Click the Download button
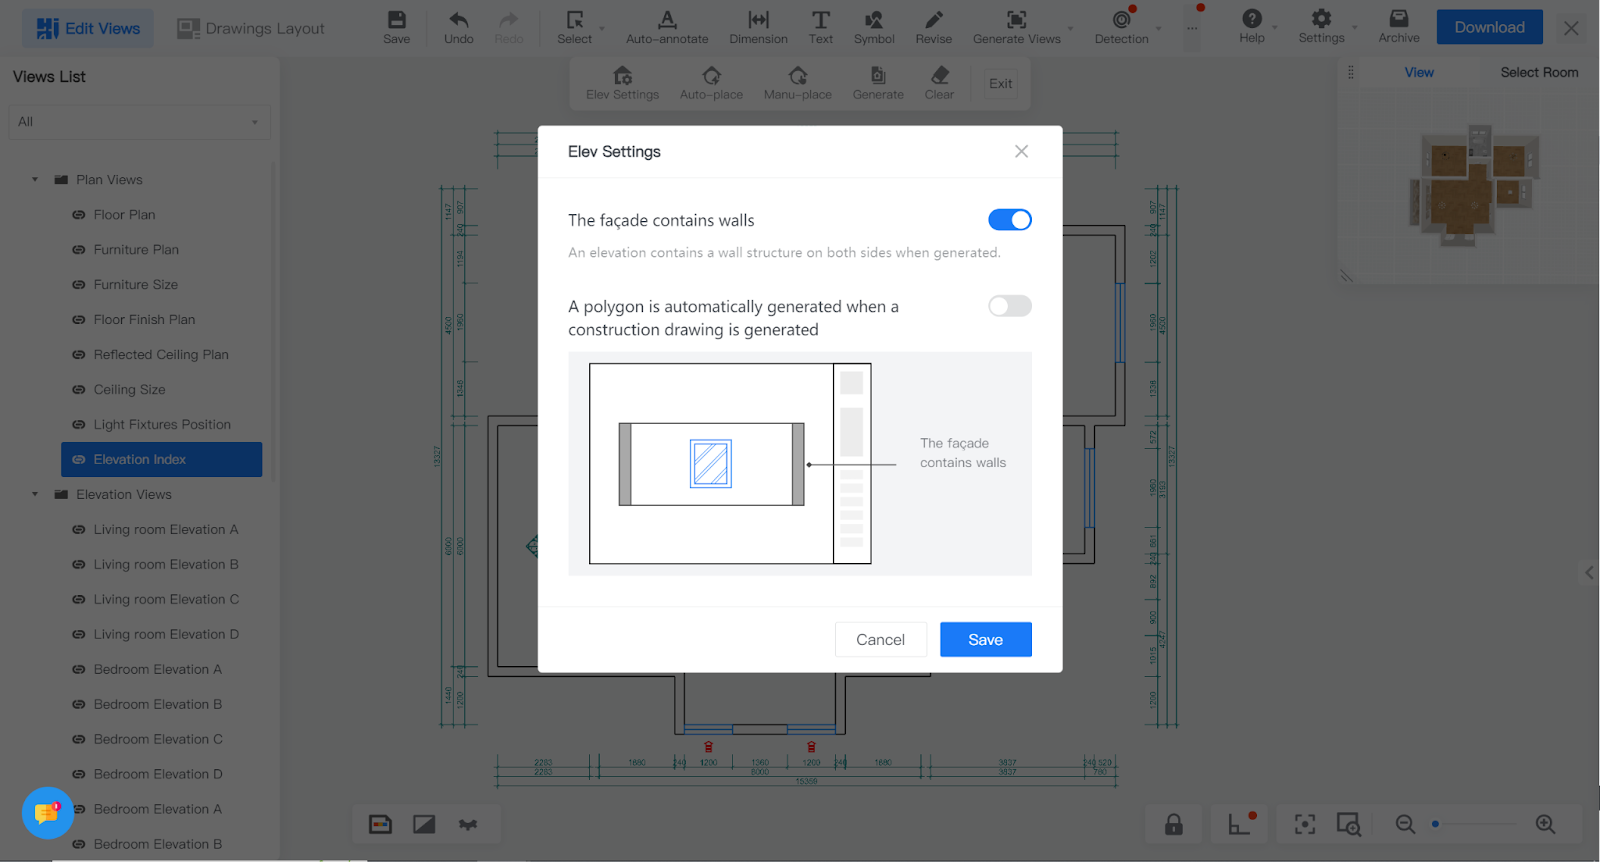1600x862 pixels. 1488,27
